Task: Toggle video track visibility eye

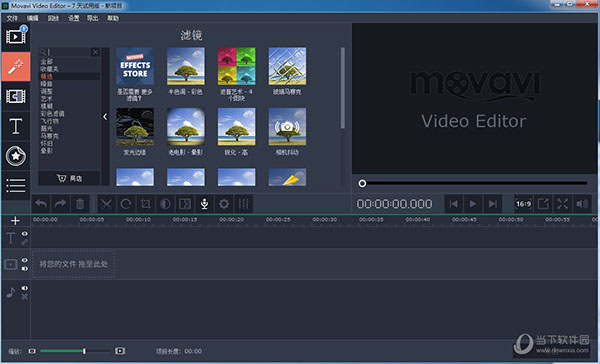Action: coord(24,260)
